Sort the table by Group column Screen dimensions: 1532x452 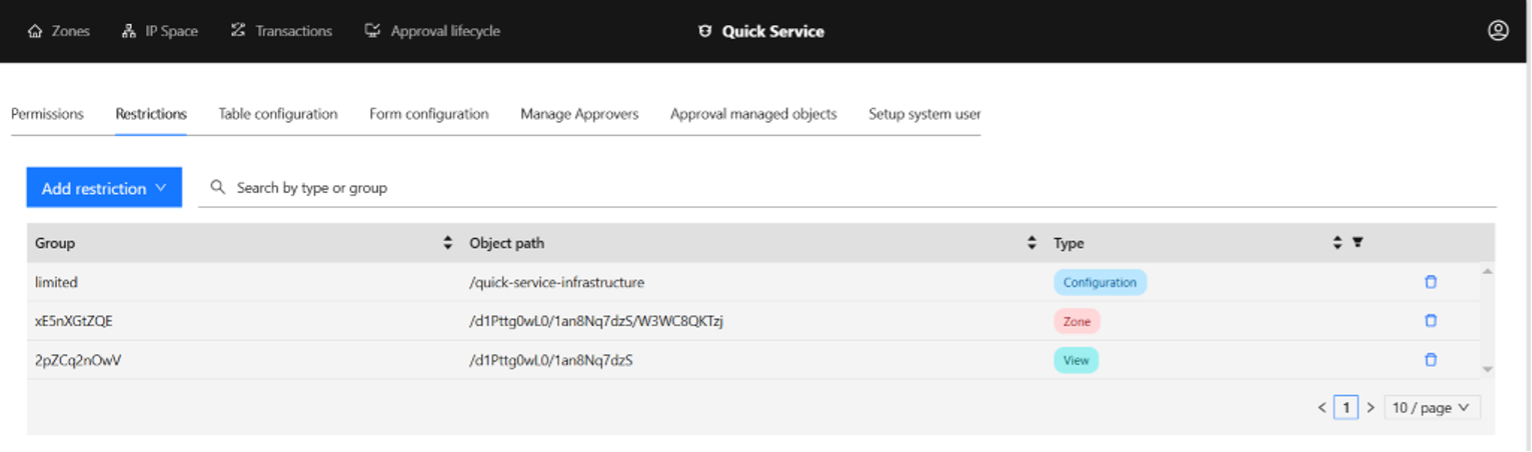point(448,243)
